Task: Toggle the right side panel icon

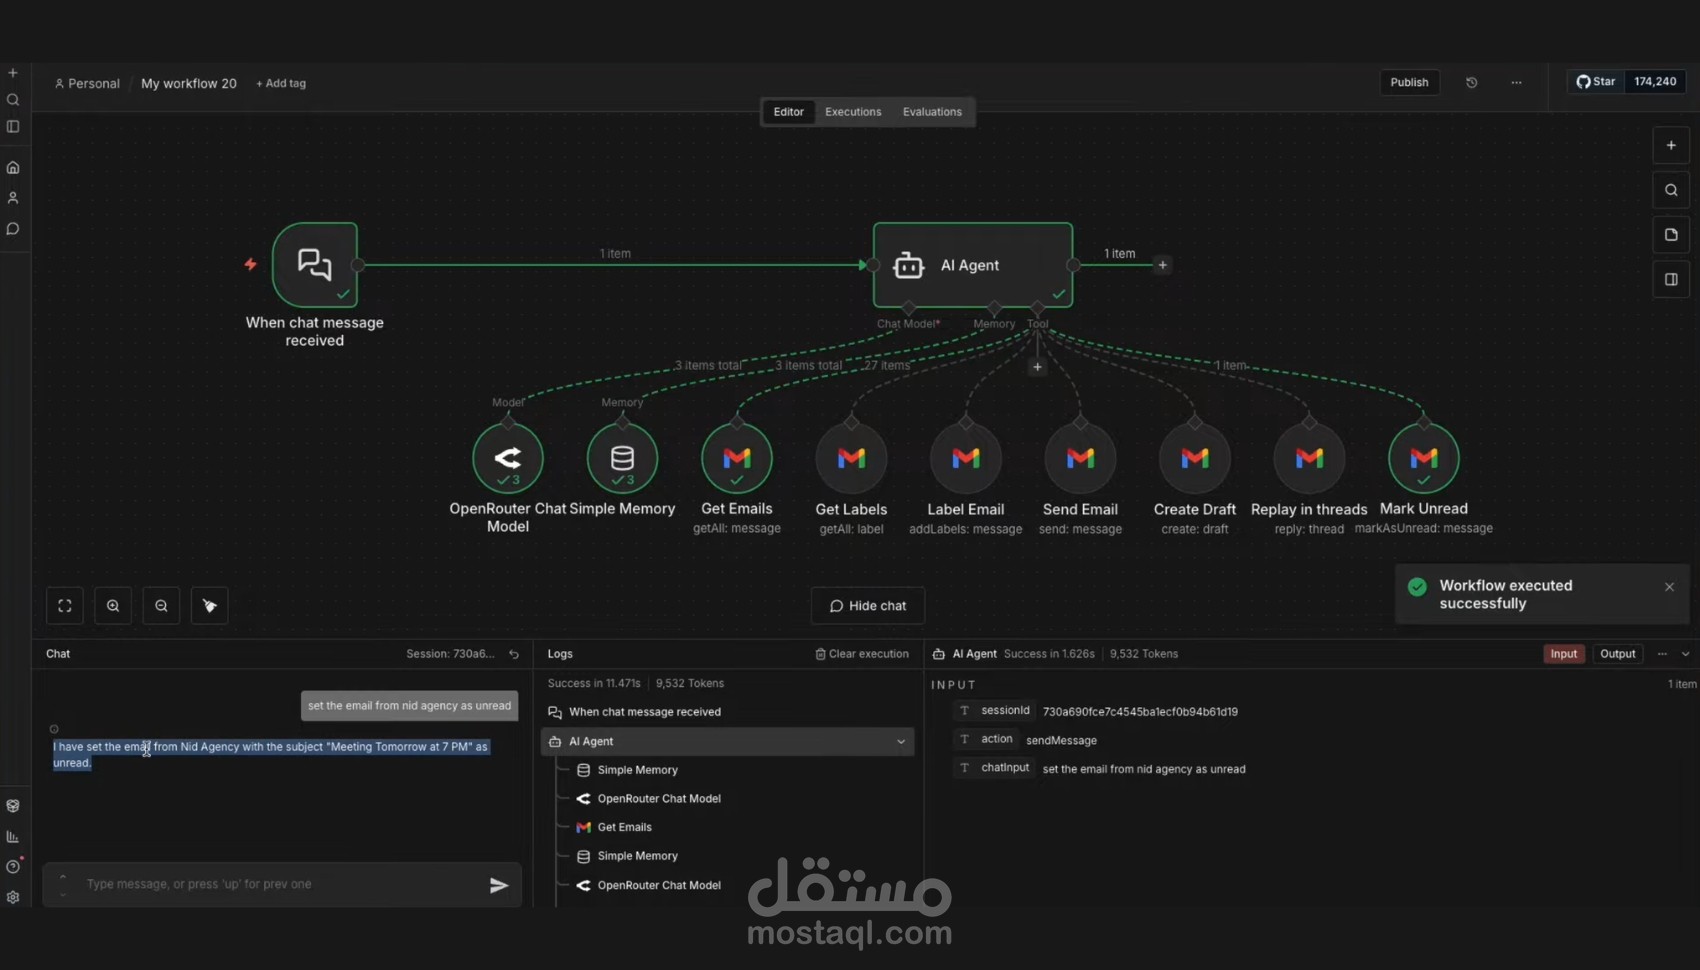Action: (x=1671, y=280)
